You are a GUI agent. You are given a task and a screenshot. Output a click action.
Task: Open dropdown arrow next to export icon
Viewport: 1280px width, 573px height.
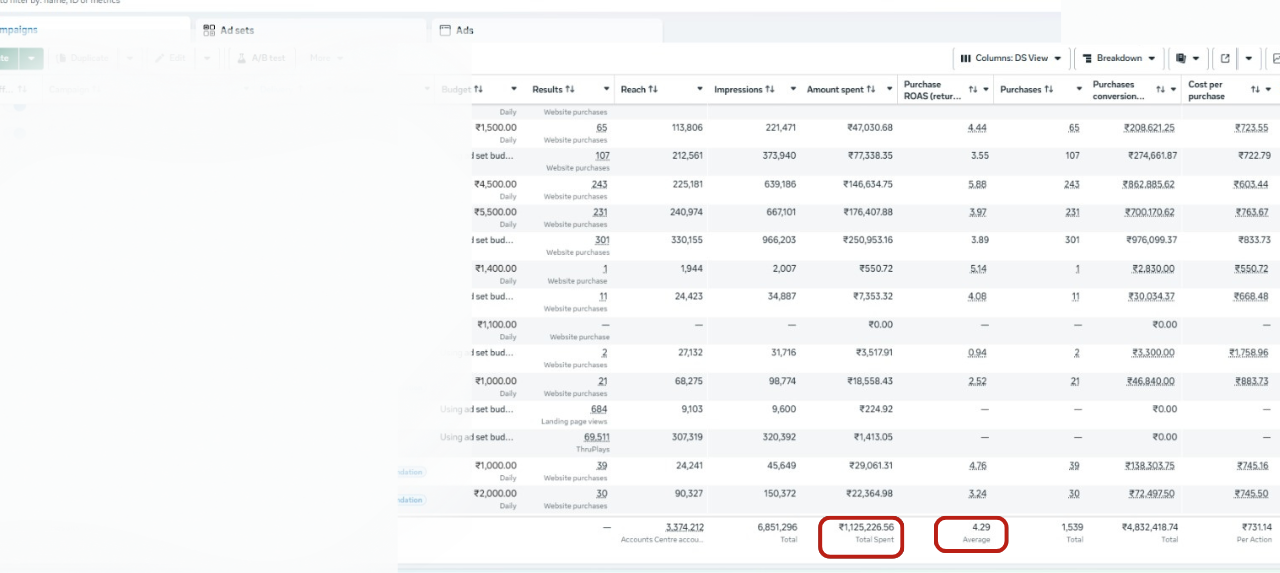pos(1248,58)
